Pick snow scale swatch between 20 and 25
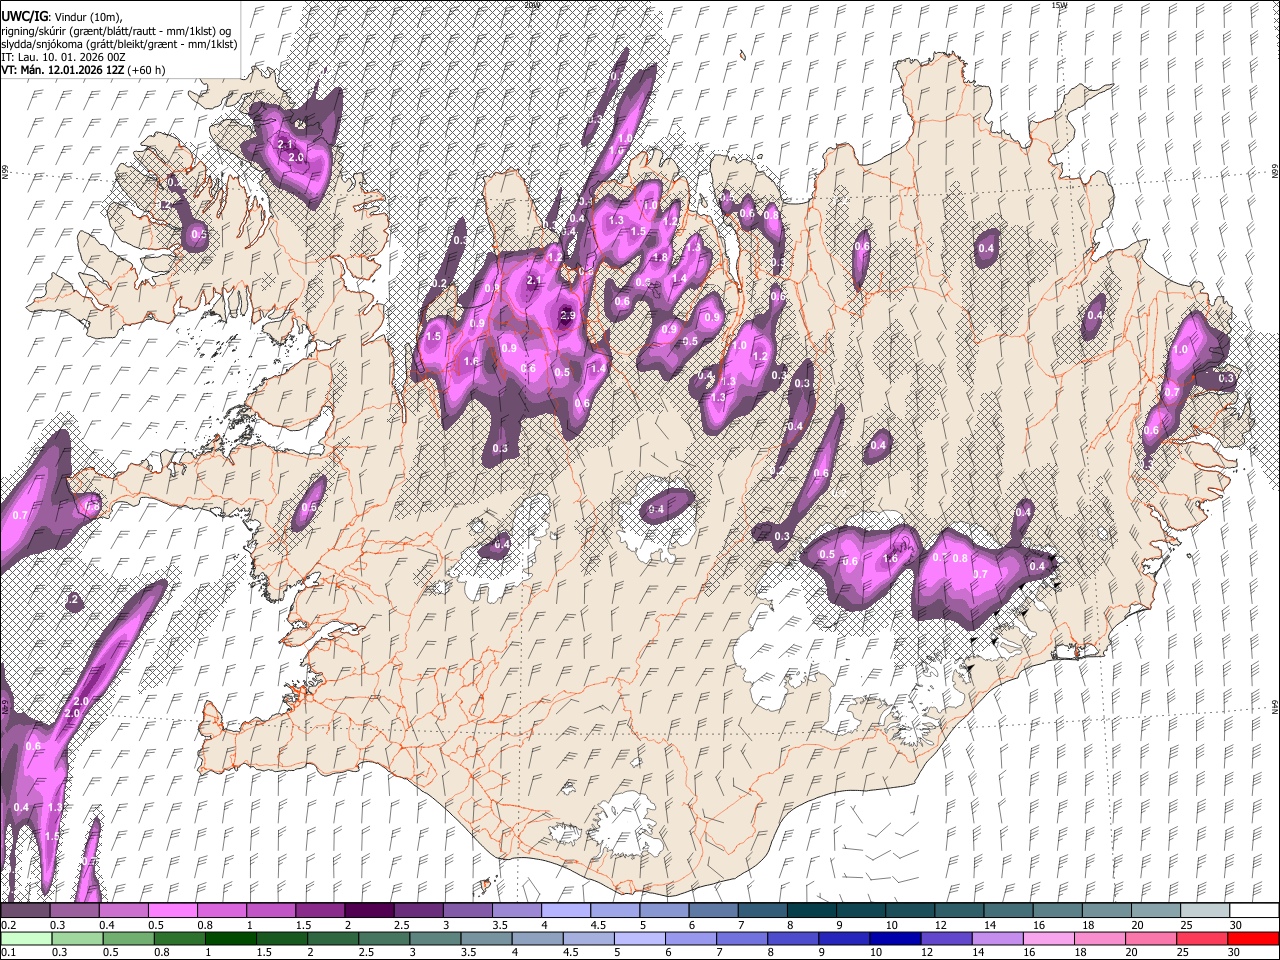 click(x=1157, y=910)
